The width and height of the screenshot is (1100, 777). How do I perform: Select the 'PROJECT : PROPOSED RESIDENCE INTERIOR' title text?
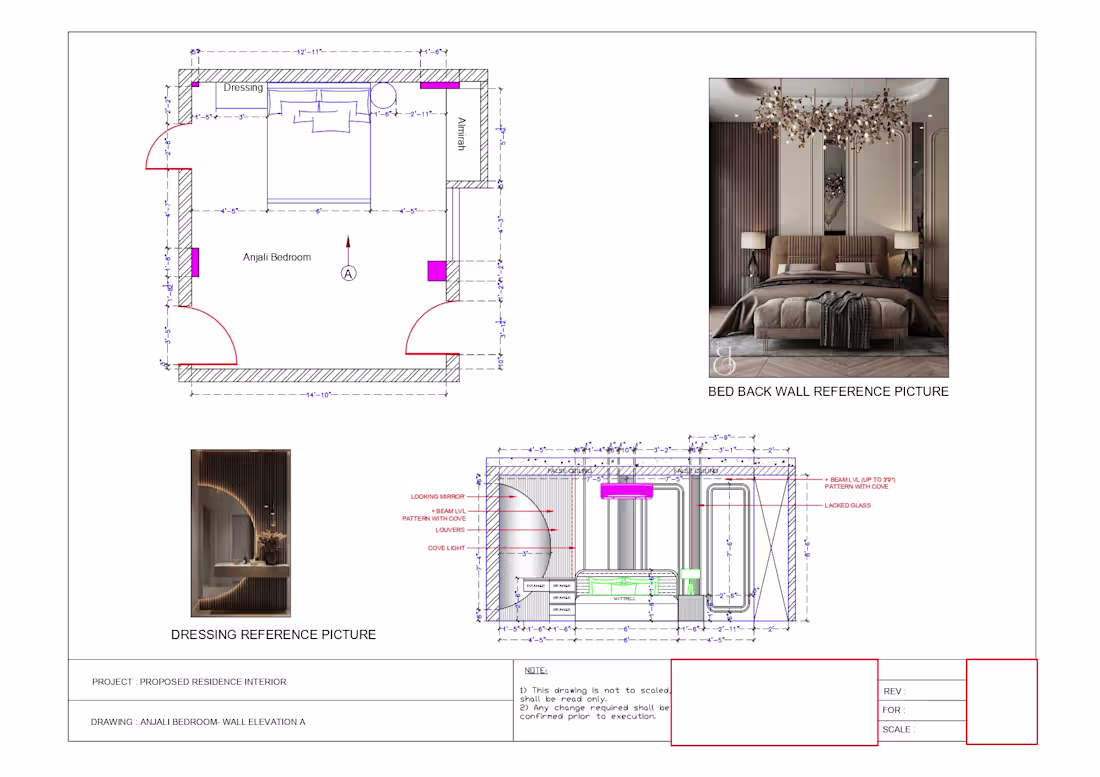tap(189, 682)
